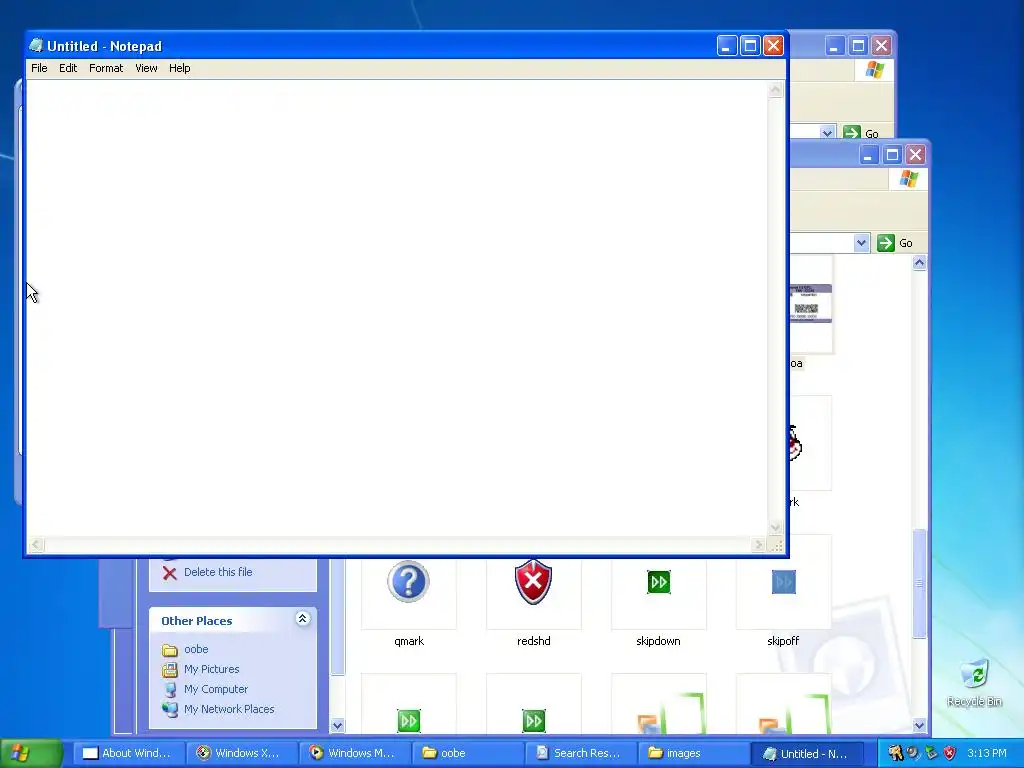Image resolution: width=1024 pixels, height=768 pixels.
Task: Select the skipdown green arrows thumbnail
Action: pos(658,582)
